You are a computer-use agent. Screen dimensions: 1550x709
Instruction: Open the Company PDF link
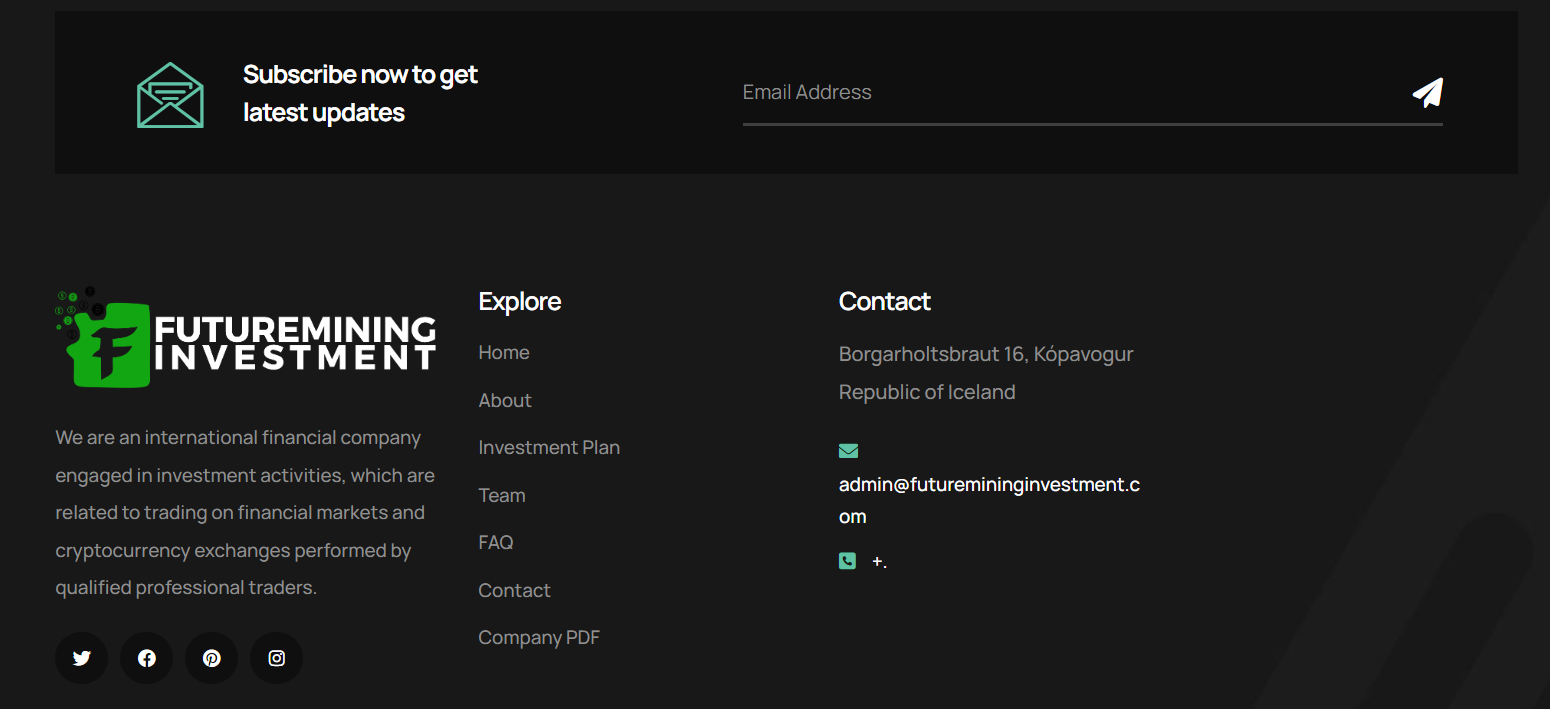539,638
